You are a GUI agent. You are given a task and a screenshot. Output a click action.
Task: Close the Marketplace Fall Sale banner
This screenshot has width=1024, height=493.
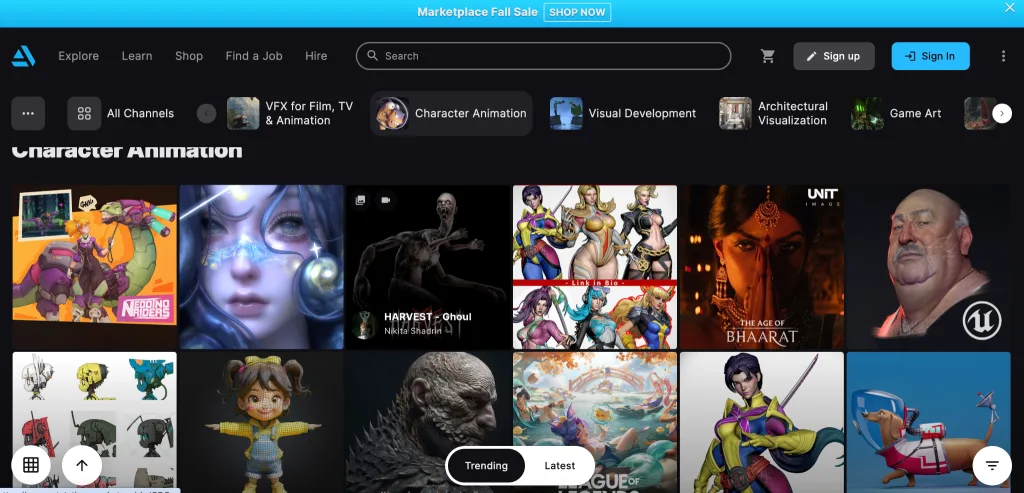[x=1009, y=8]
